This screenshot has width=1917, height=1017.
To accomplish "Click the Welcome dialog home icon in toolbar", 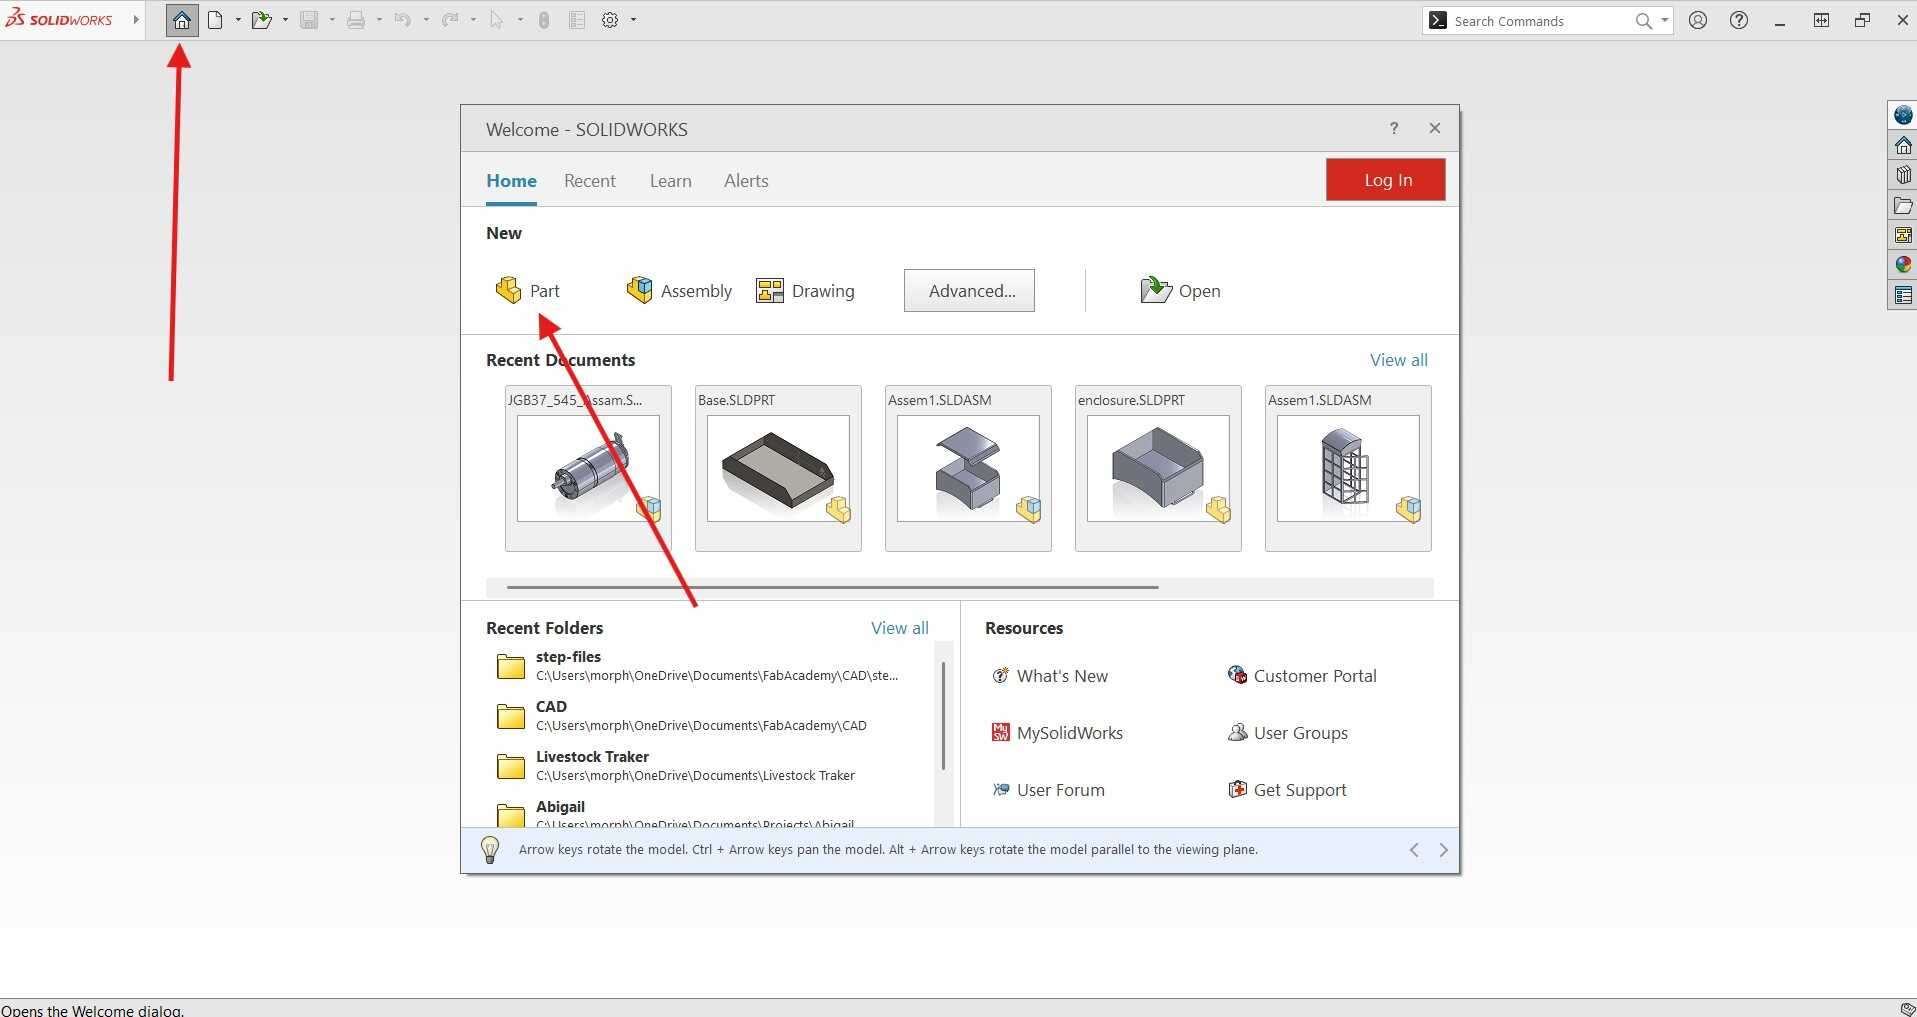I will click(182, 20).
